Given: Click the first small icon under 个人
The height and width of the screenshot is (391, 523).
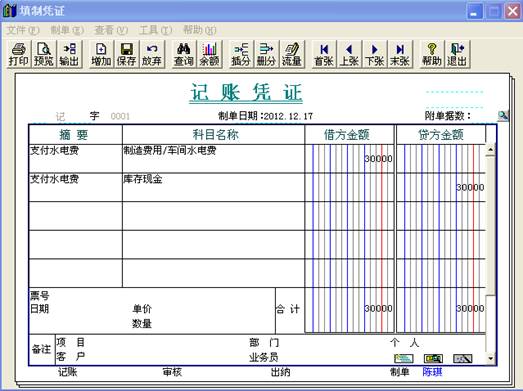Looking at the screenshot, I should coord(404,359).
